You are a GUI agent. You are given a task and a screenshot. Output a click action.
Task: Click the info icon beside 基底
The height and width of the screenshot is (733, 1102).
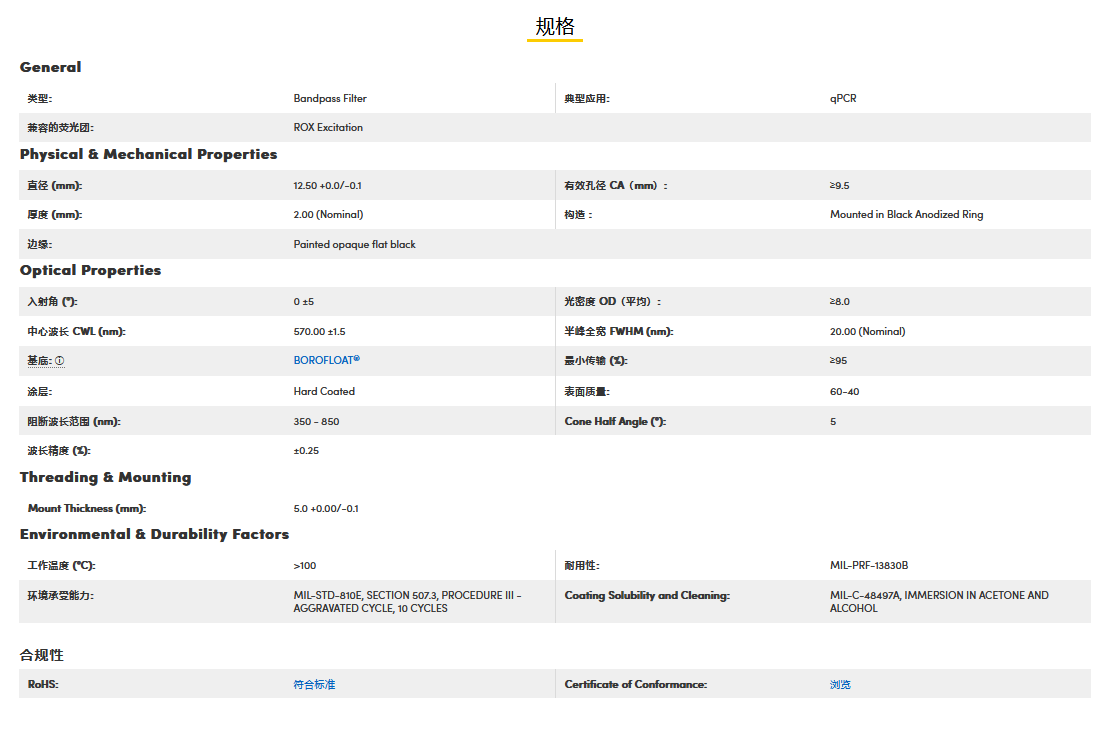click(60, 361)
